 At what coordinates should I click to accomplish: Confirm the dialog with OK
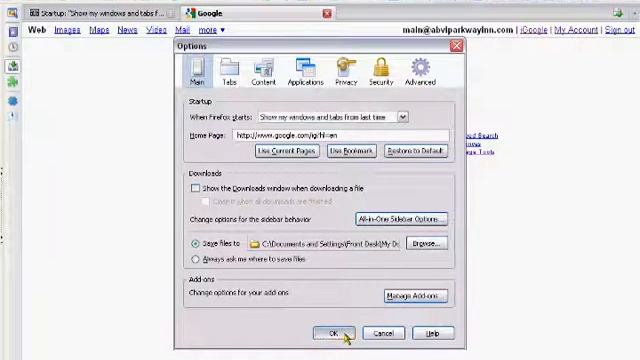click(334, 333)
